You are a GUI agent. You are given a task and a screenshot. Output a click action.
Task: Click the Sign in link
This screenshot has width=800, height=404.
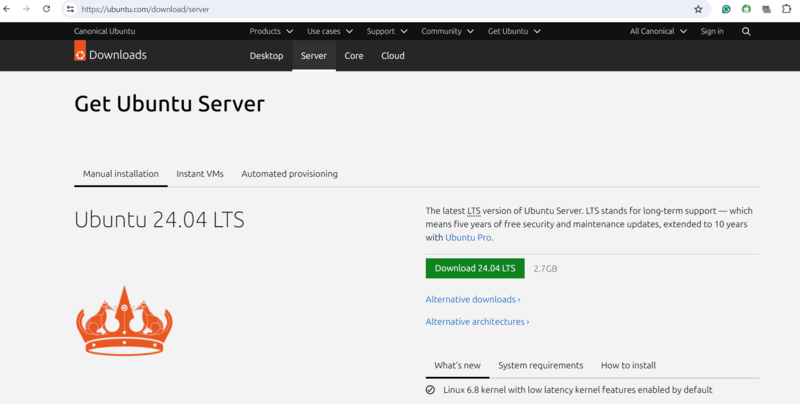tap(712, 31)
